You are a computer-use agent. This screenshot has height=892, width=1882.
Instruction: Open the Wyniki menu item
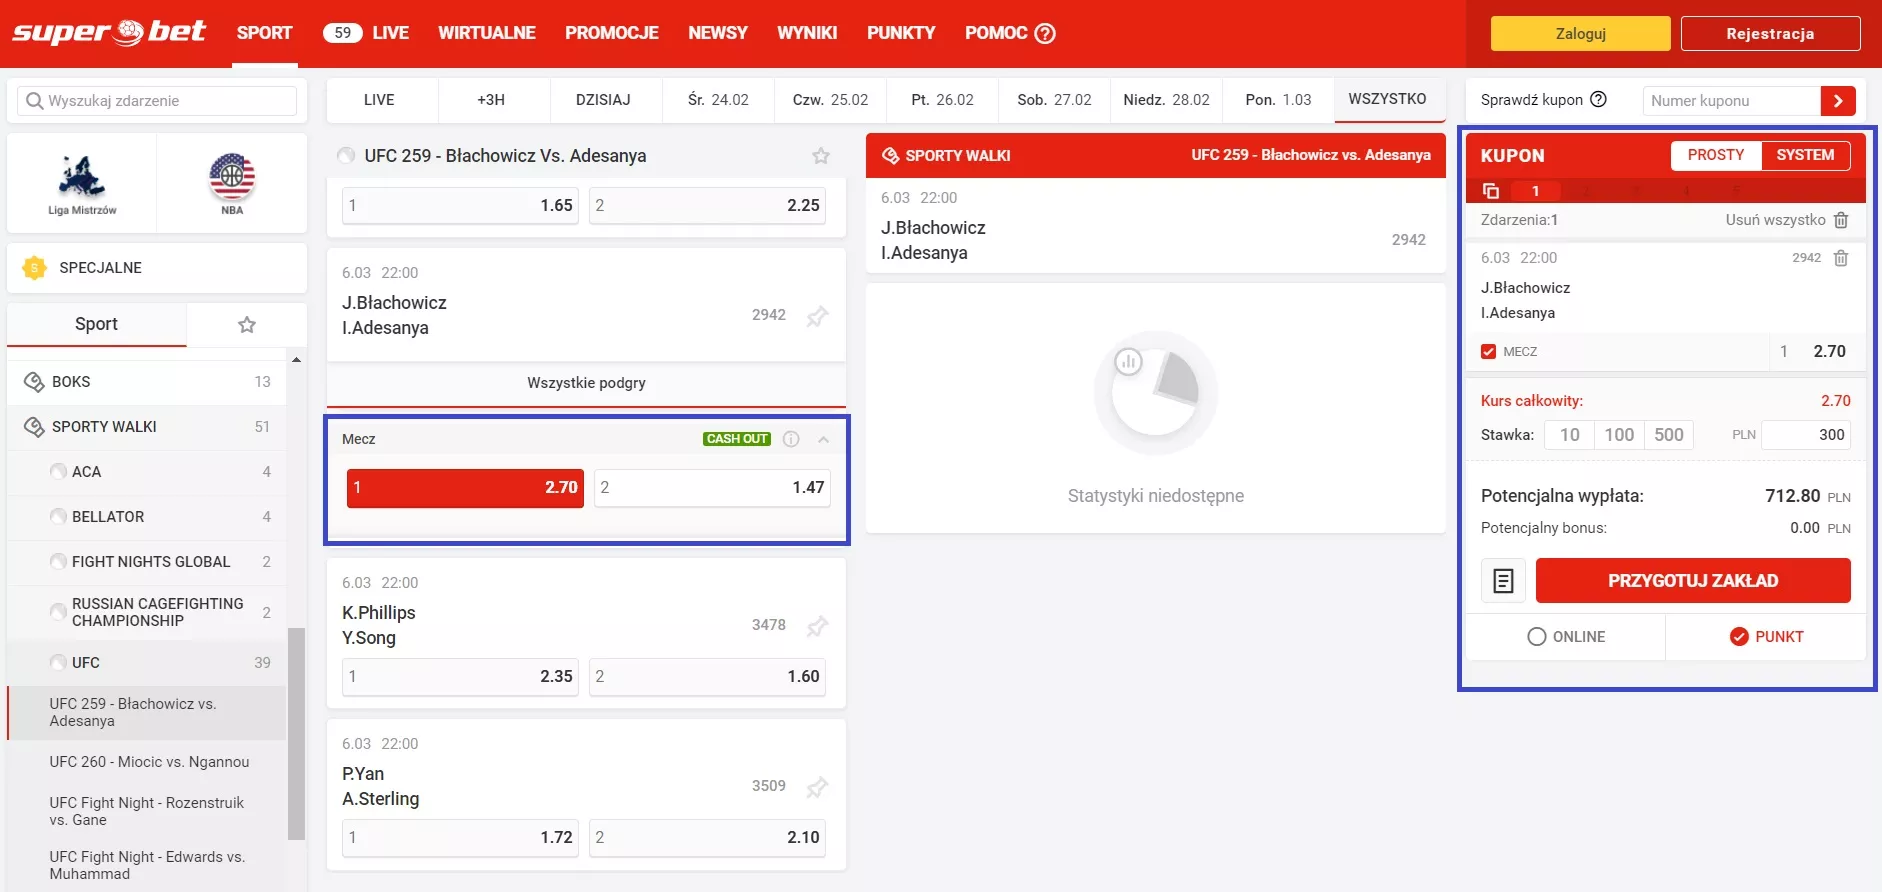pyautogui.click(x=807, y=33)
